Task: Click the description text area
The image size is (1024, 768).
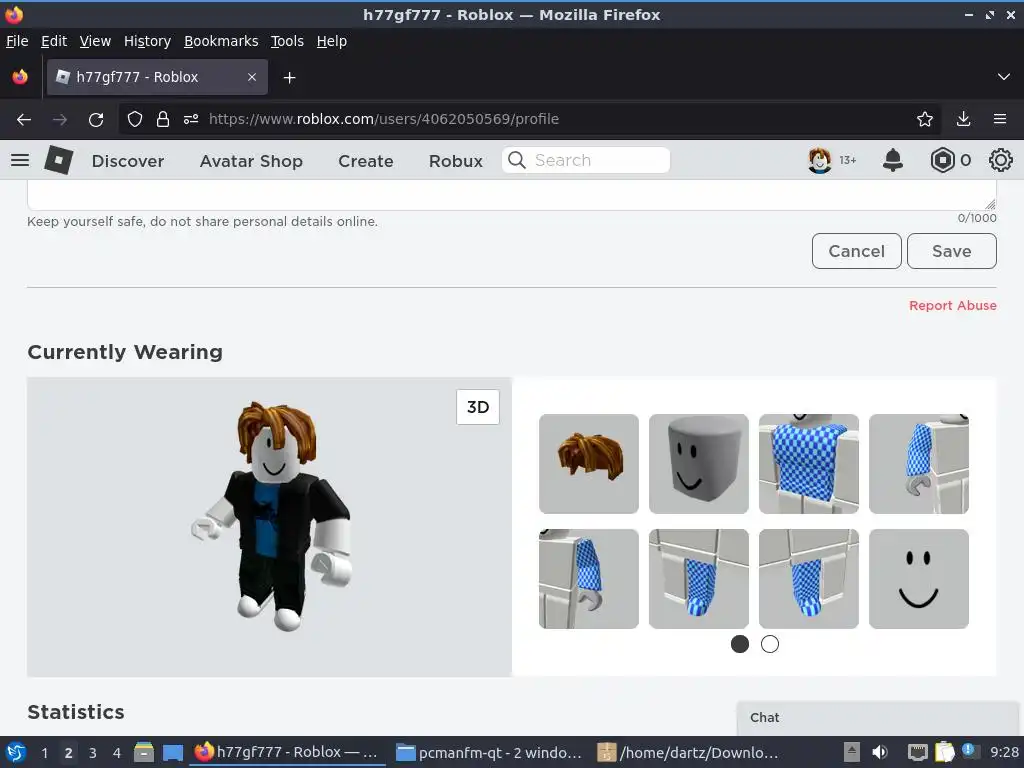Action: (512, 195)
